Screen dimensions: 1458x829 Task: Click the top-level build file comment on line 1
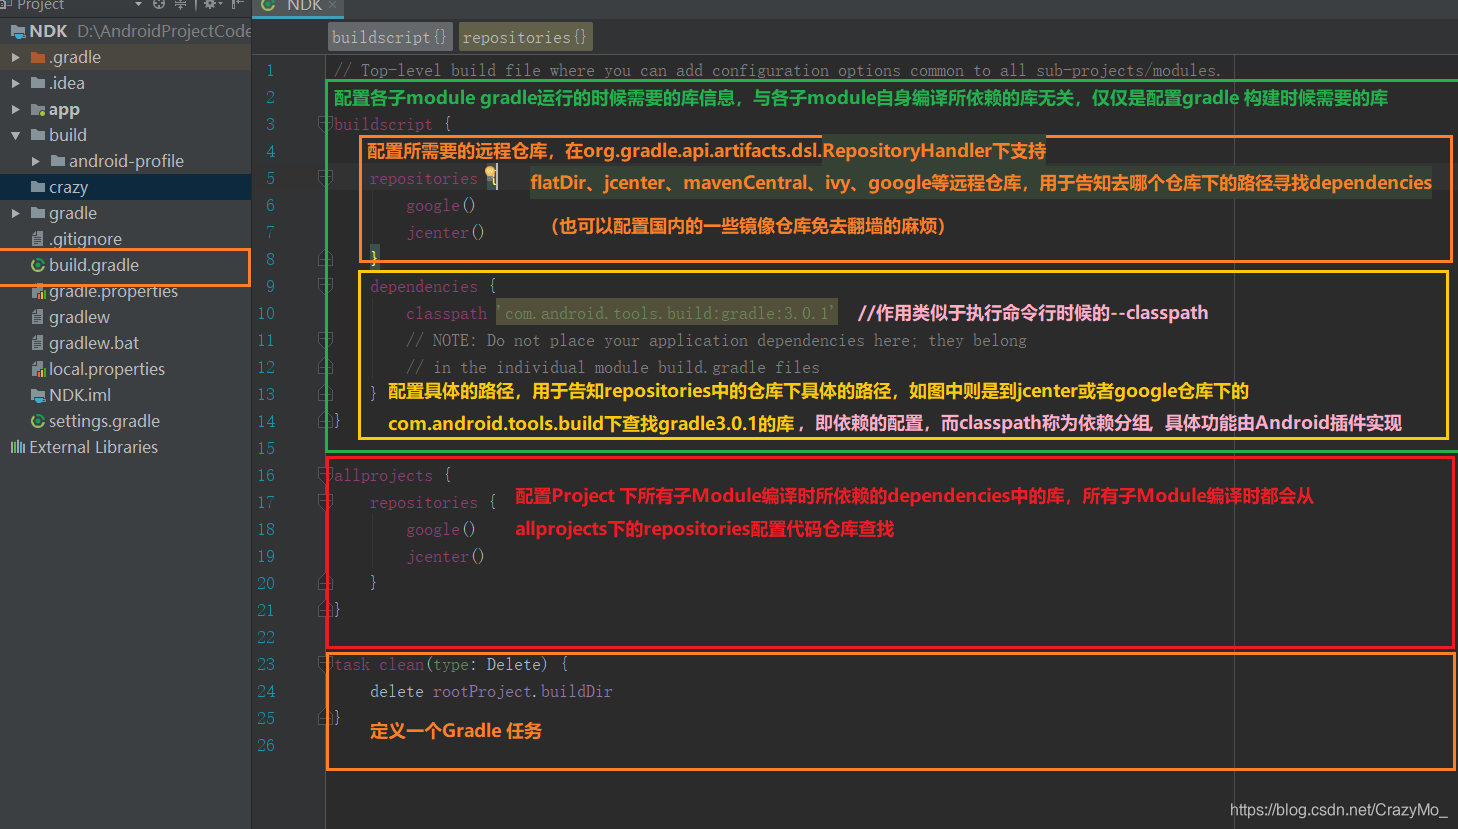tap(778, 70)
